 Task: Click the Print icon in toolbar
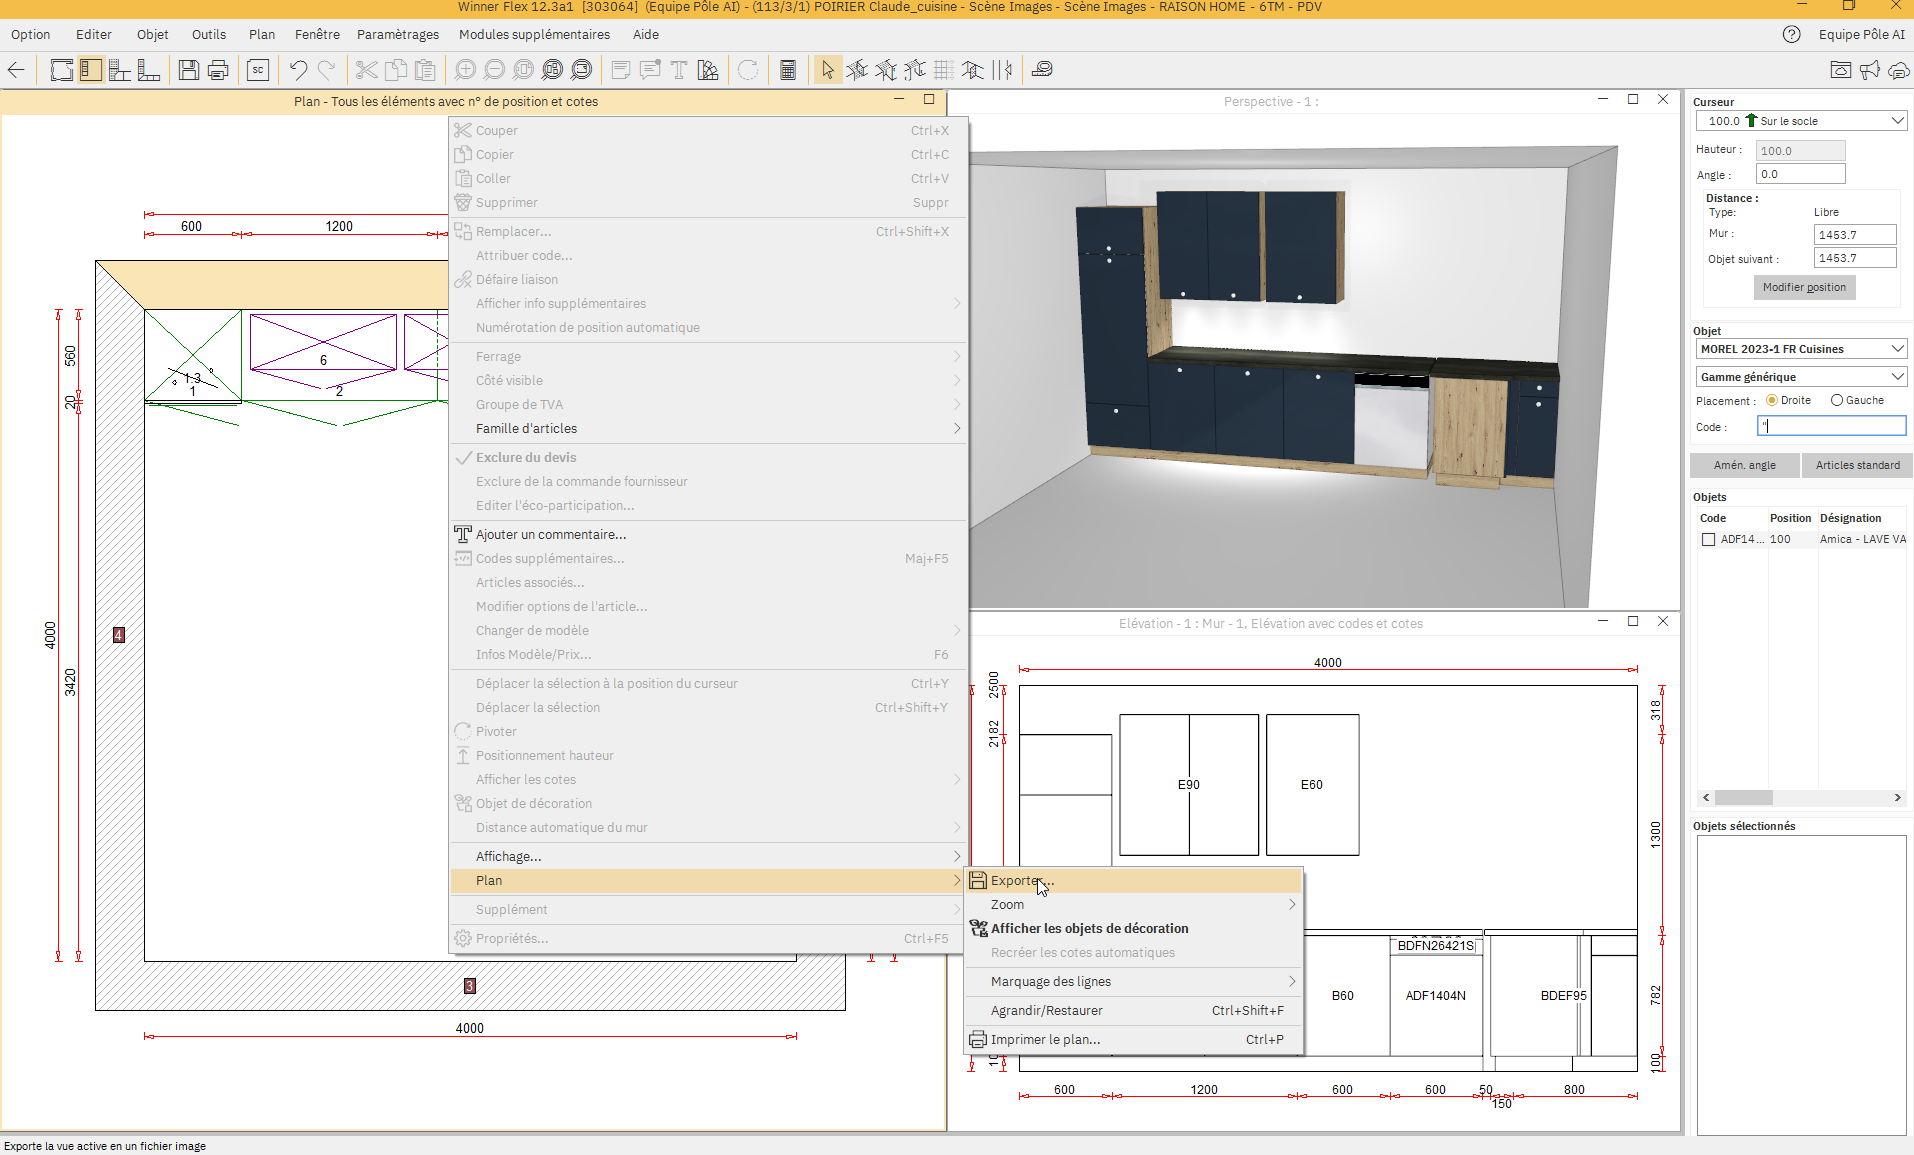(217, 70)
